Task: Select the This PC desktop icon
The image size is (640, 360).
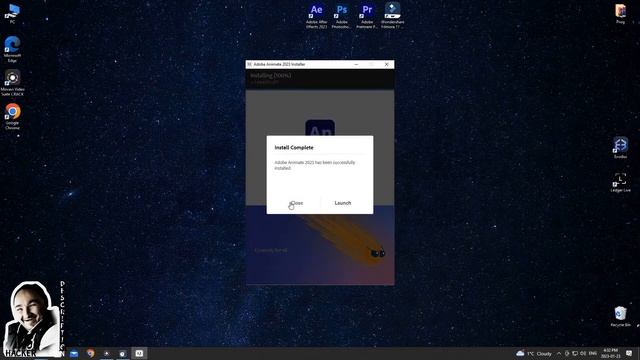Action: (x=12, y=13)
